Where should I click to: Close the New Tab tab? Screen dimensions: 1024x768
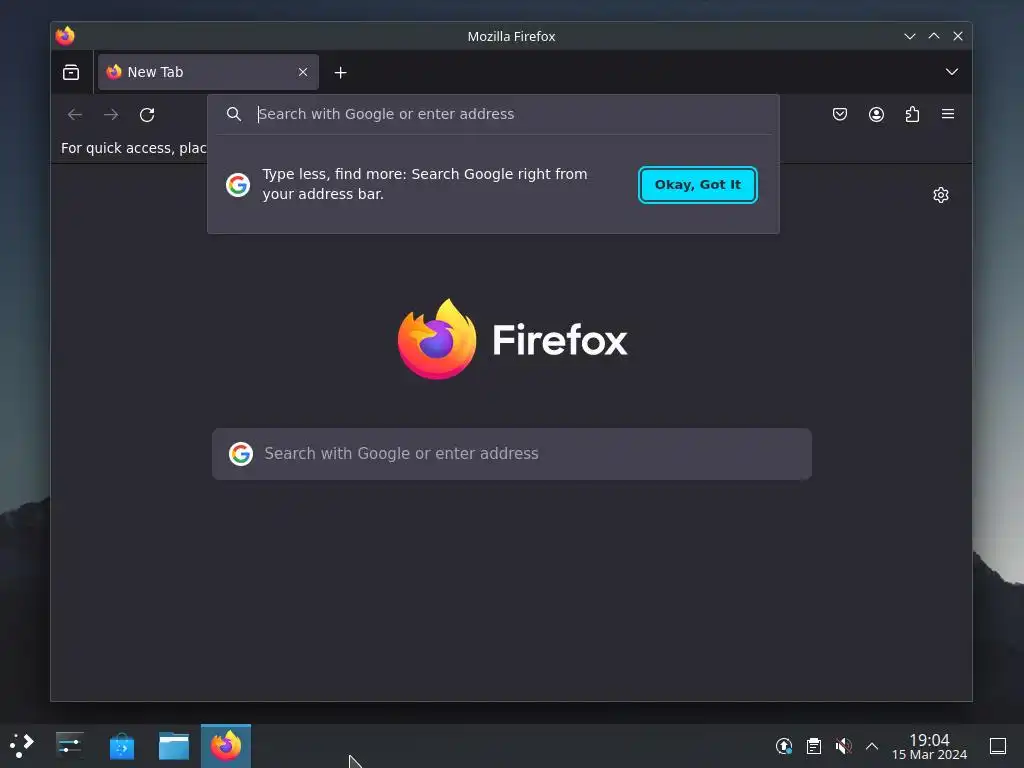click(x=303, y=72)
